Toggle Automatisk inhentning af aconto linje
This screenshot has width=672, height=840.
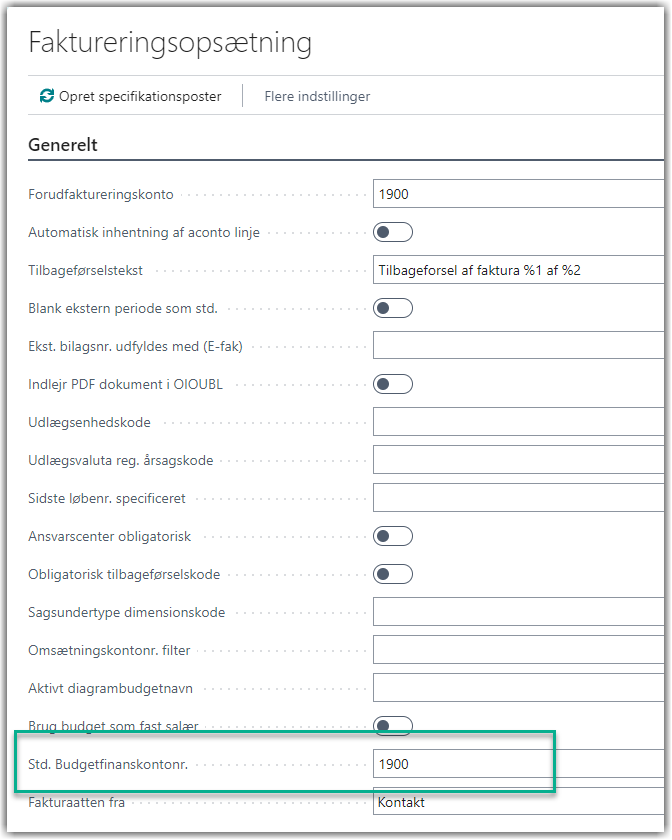(x=393, y=232)
